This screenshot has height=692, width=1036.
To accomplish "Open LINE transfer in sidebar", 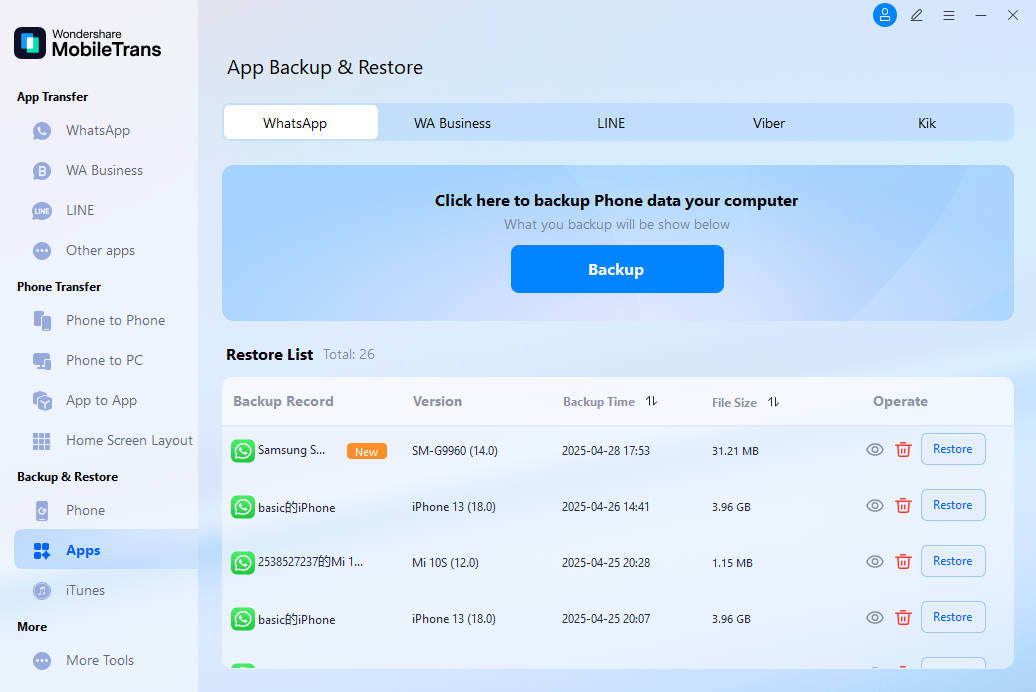I will 80,210.
